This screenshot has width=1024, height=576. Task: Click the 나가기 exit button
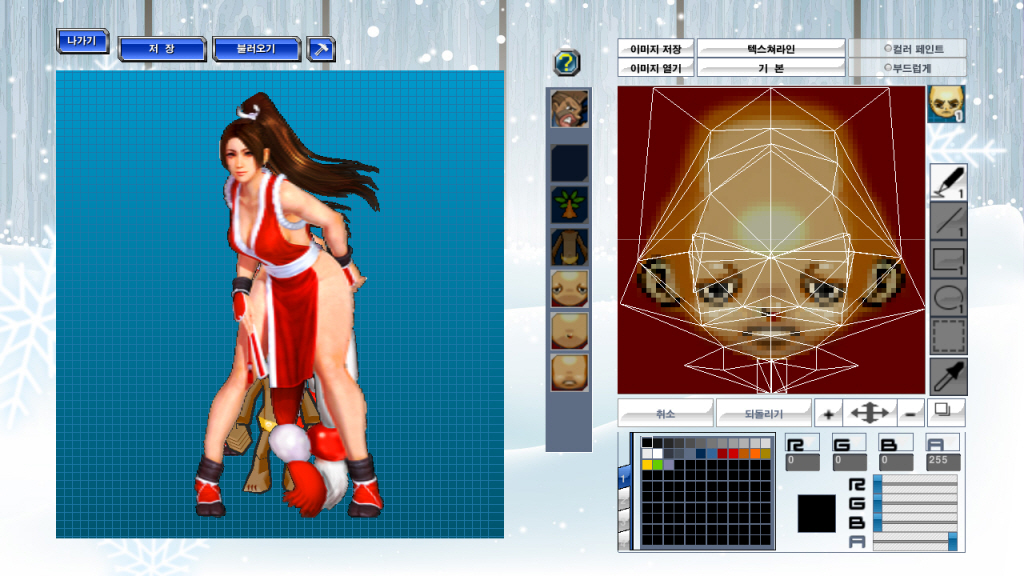[x=82, y=41]
